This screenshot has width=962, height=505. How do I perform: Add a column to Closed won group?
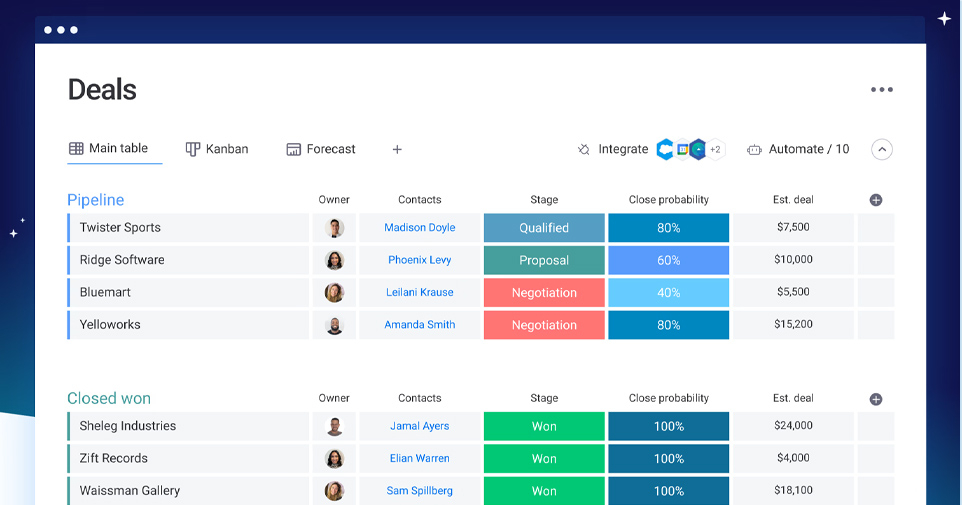(x=876, y=399)
